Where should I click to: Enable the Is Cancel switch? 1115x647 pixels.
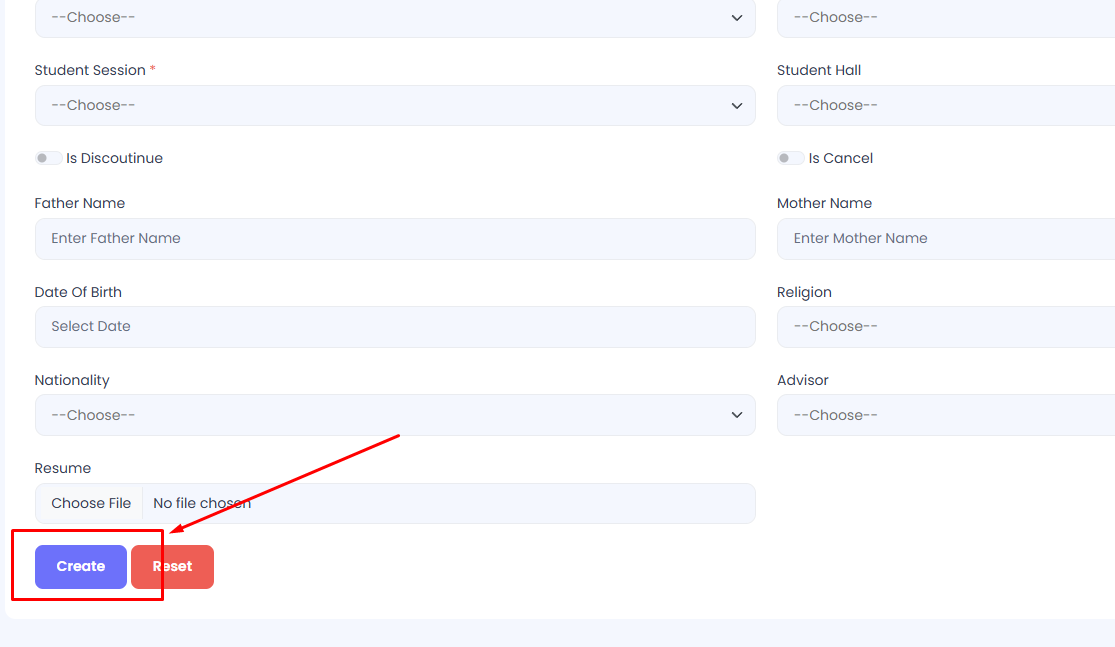790,158
